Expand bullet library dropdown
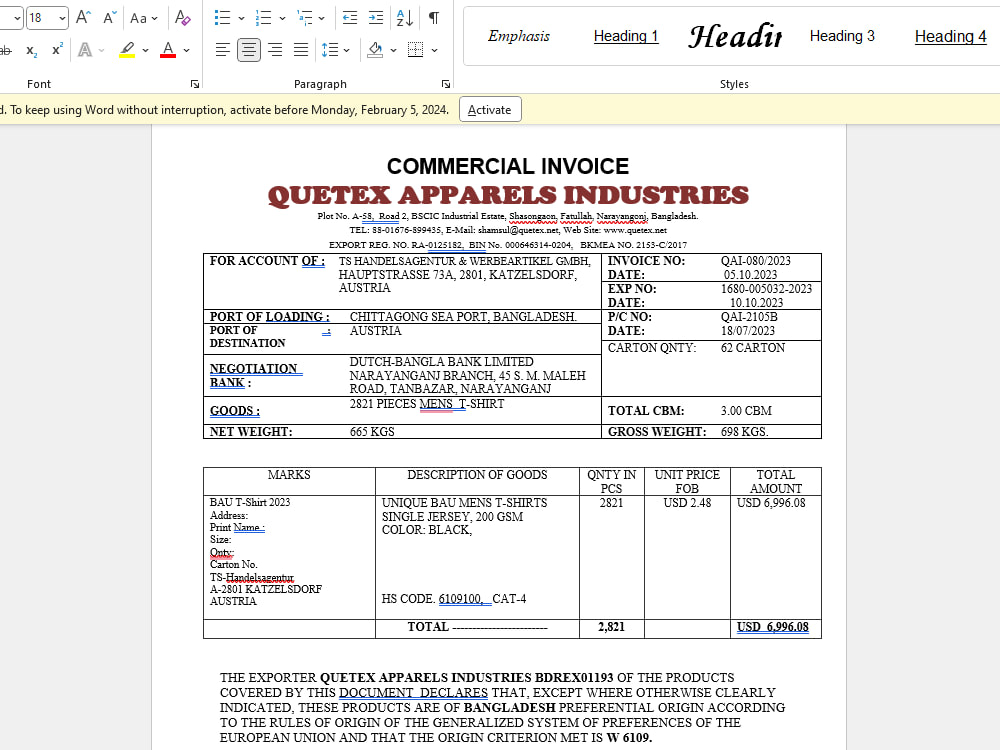This screenshot has height=750, width=1000. point(241,18)
